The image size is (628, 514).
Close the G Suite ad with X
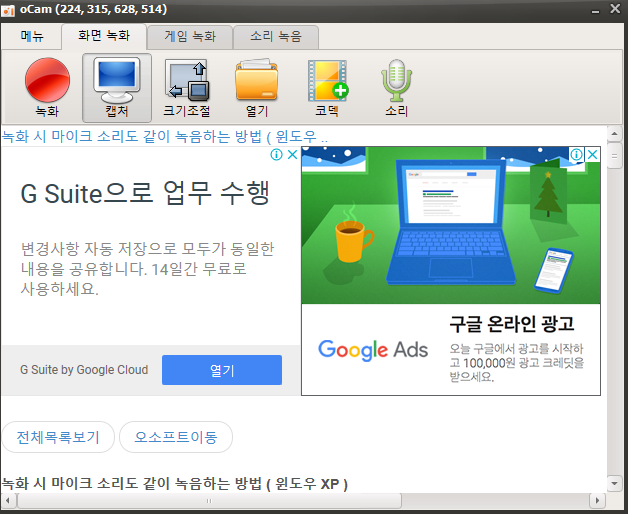pos(292,154)
